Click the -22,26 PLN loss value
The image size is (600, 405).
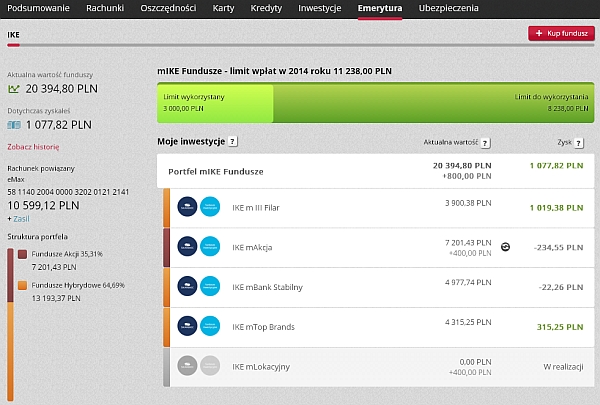[561, 287]
